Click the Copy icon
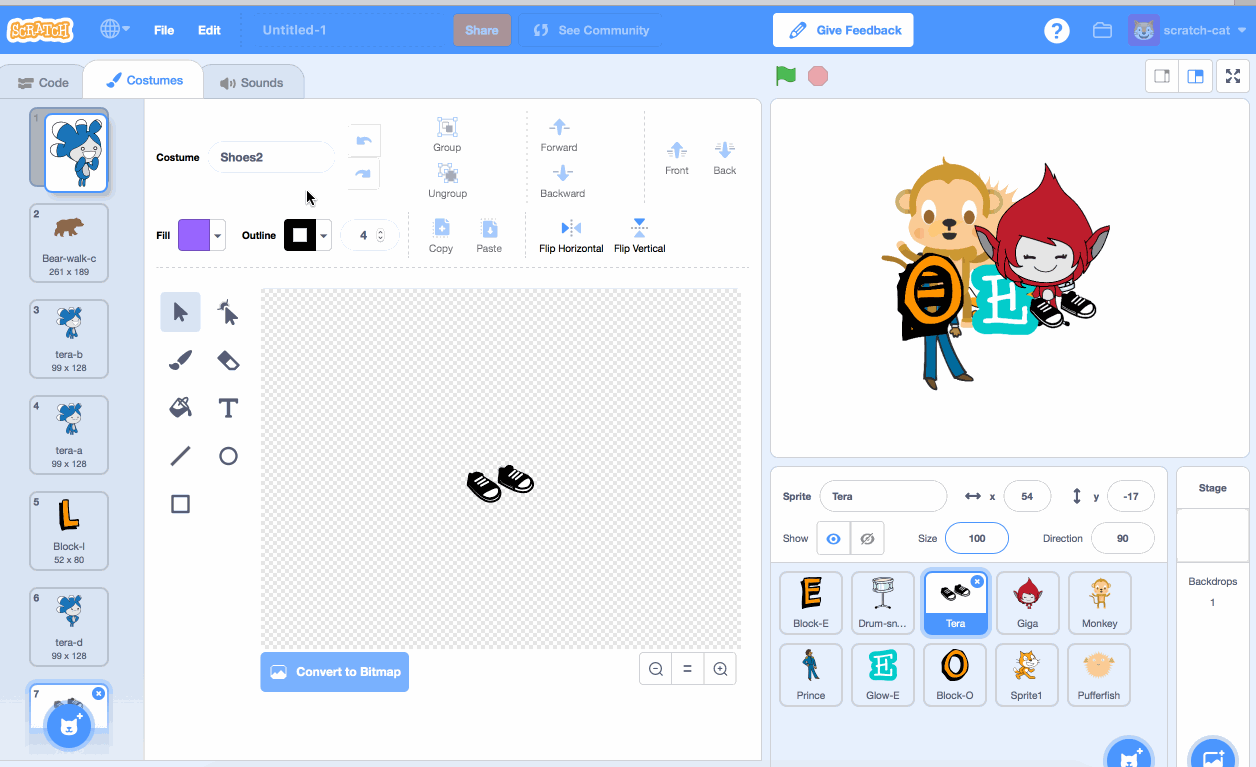This screenshot has width=1256, height=767. 441,228
